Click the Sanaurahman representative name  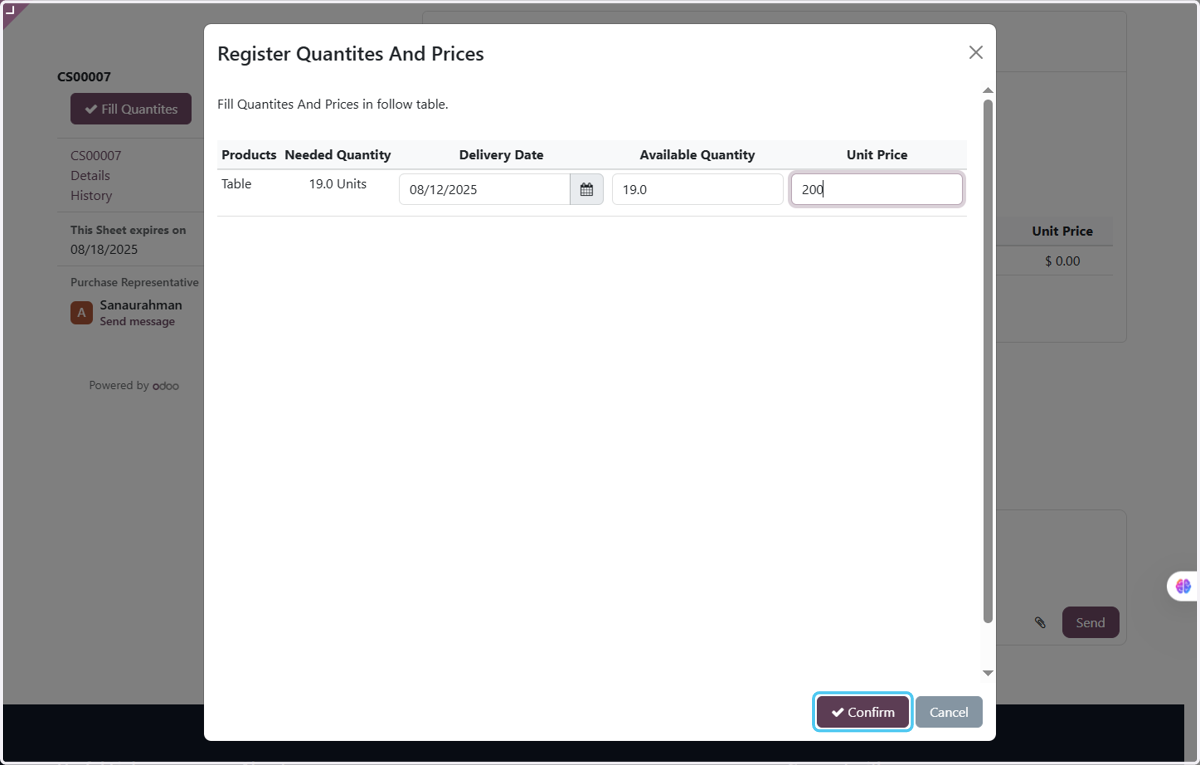coord(141,305)
